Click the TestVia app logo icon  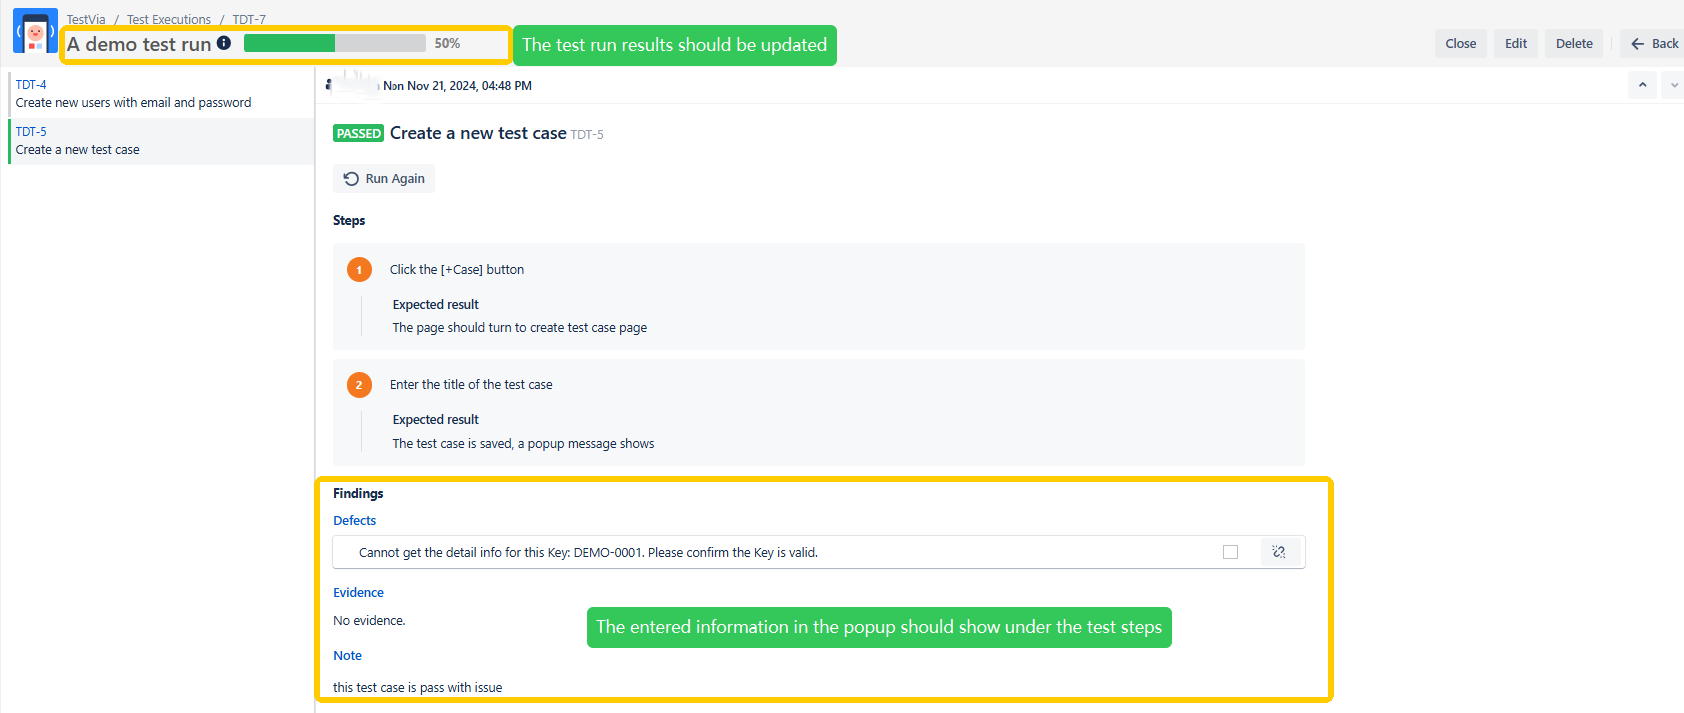click(x=35, y=32)
